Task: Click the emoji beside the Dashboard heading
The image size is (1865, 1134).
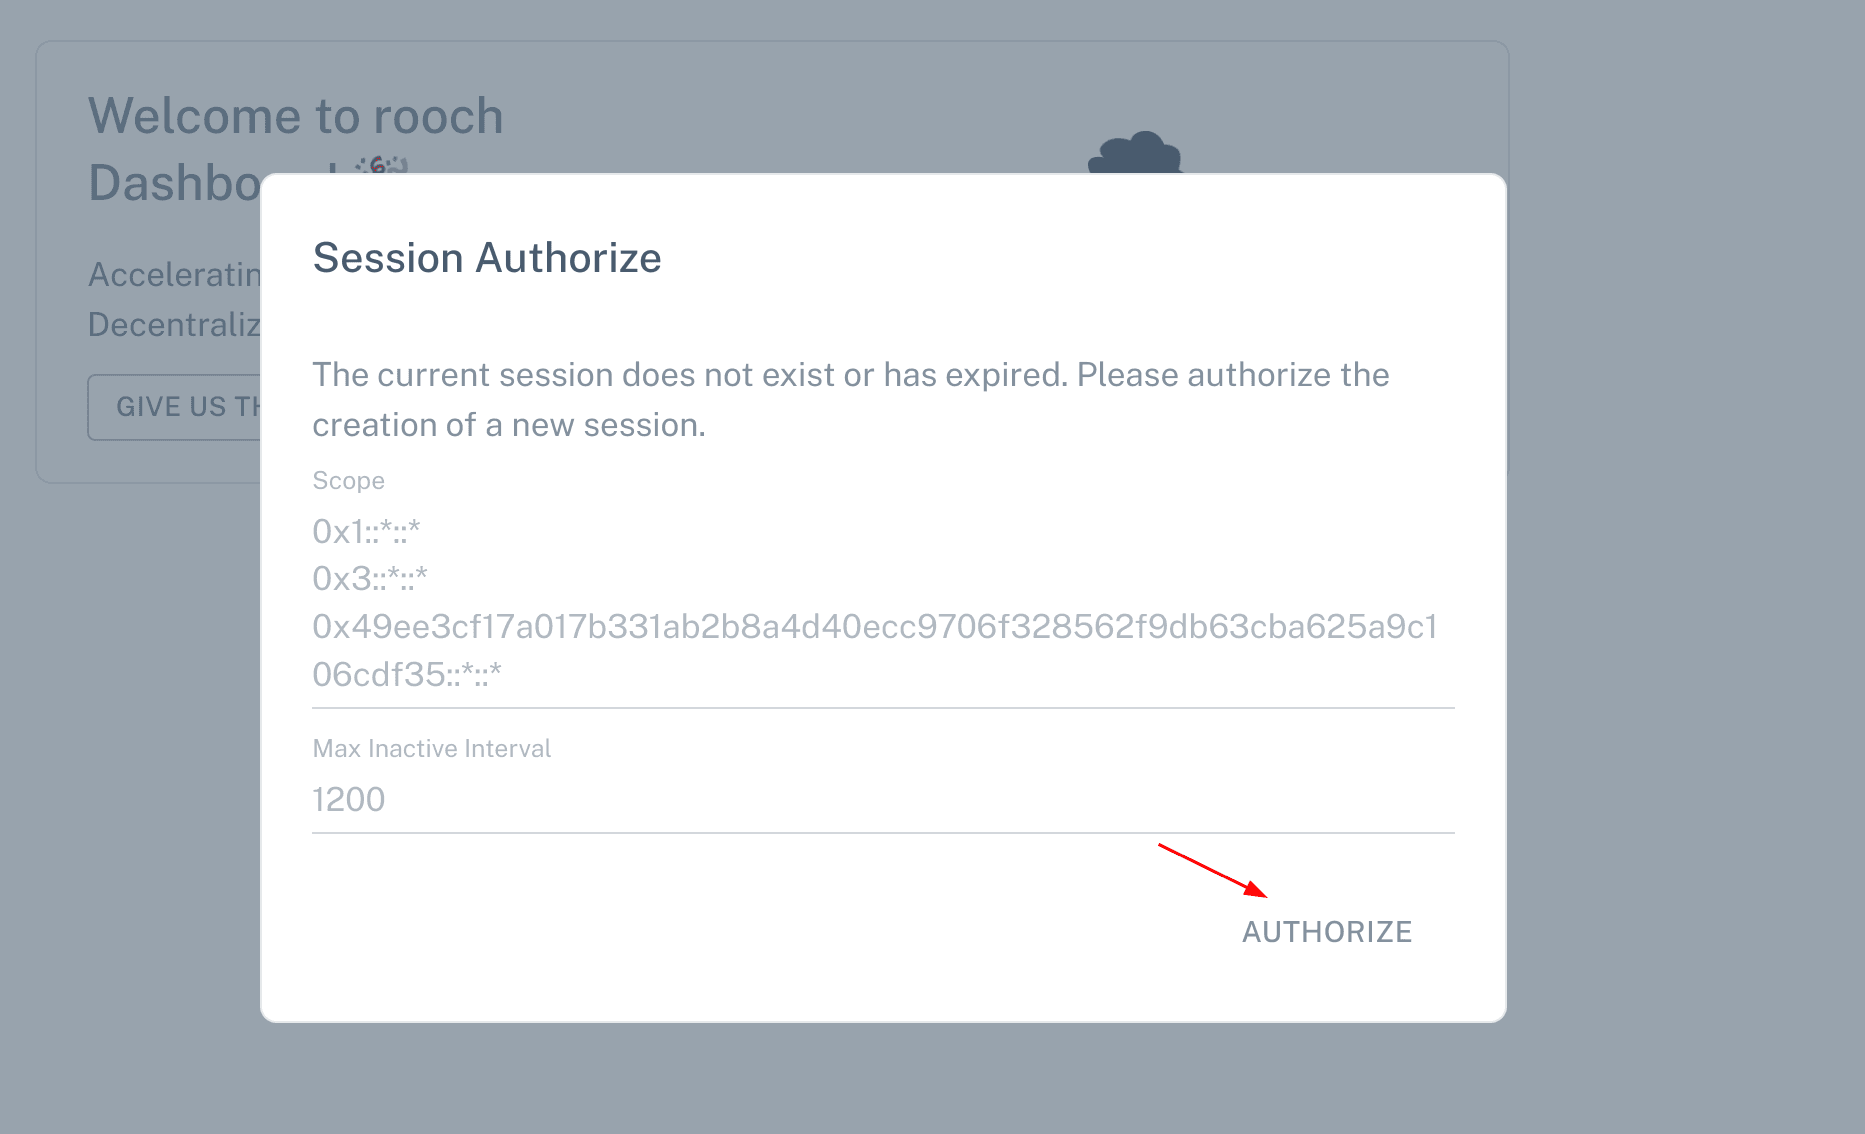Action: pyautogui.click(x=382, y=164)
